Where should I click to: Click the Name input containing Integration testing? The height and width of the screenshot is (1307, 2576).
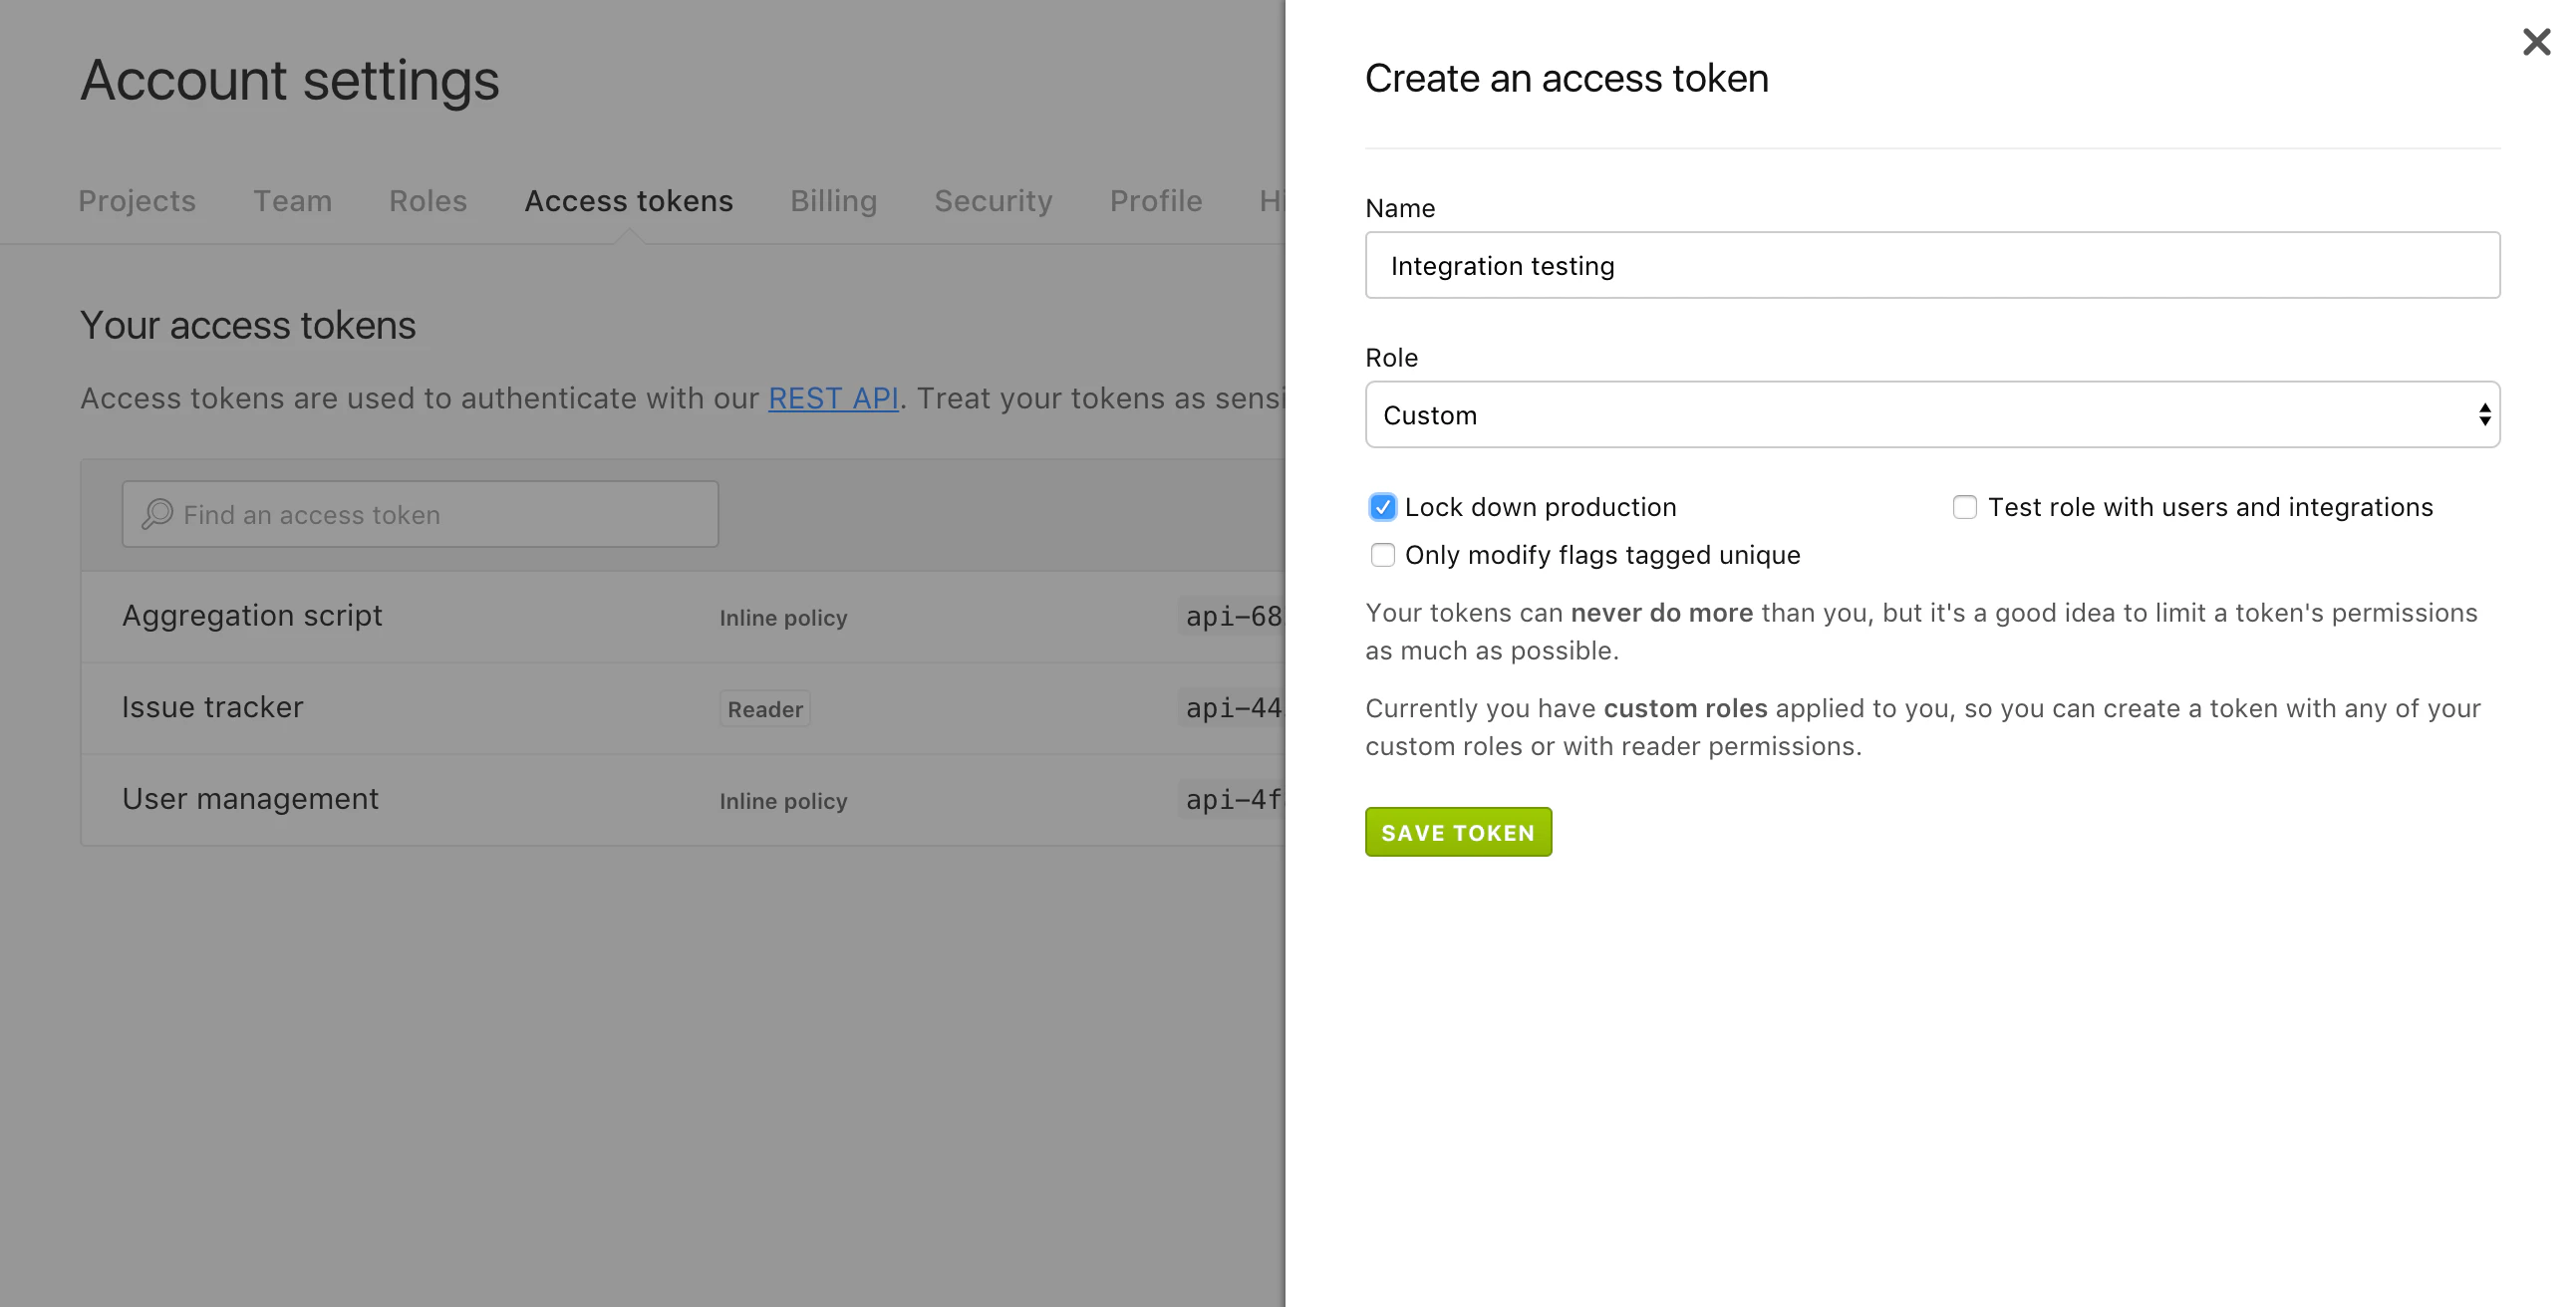[x=1931, y=265]
